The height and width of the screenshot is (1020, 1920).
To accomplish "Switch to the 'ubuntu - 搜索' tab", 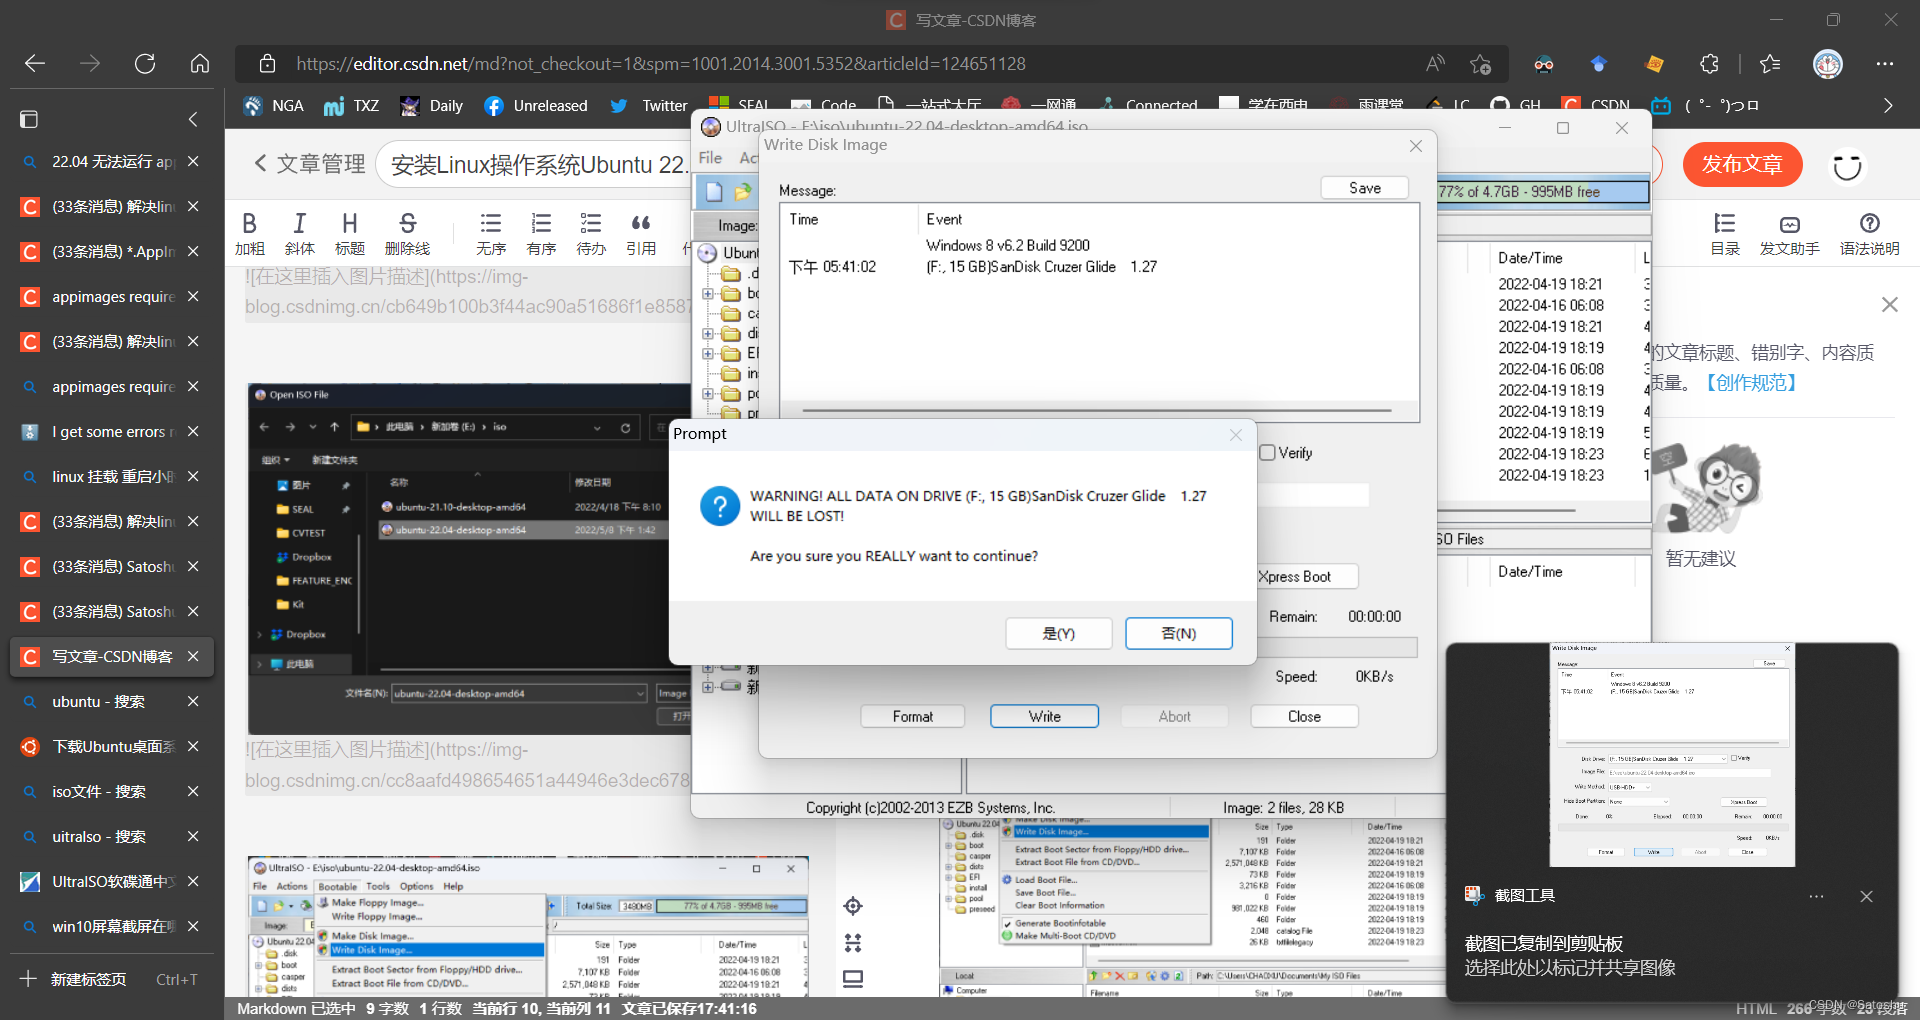I will (x=98, y=701).
